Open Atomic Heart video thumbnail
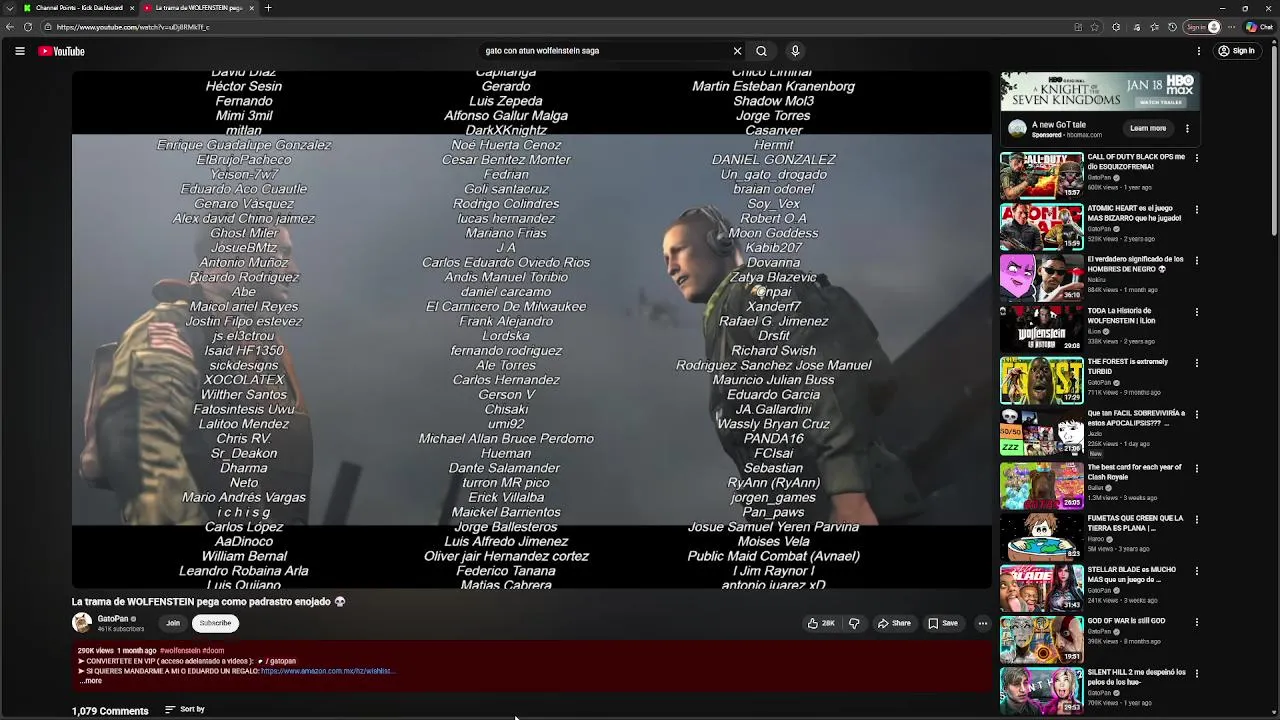The height and width of the screenshot is (720, 1280). 1041,226
